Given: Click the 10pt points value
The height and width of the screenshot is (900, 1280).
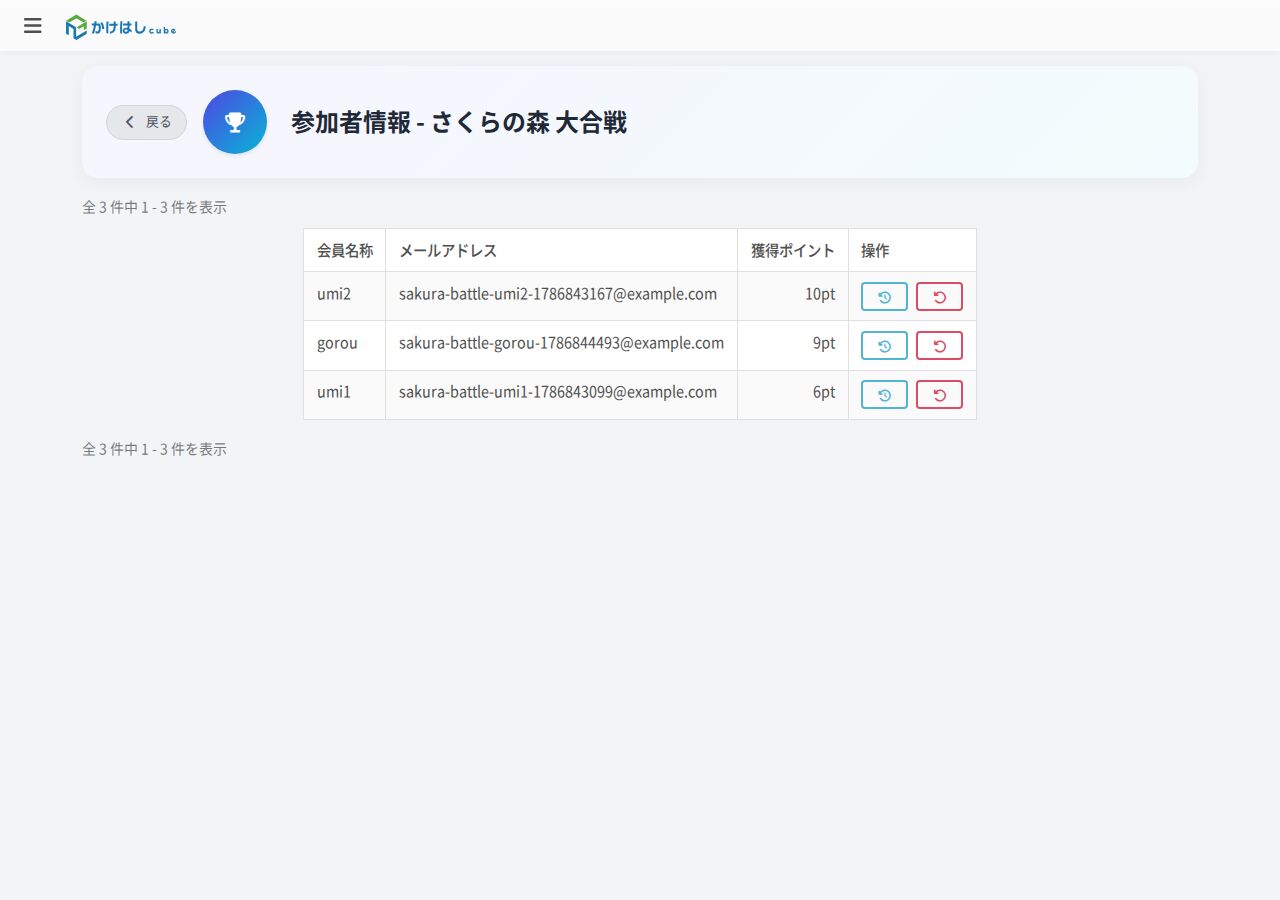Looking at the screenshot, I should [x=820, y=294].
